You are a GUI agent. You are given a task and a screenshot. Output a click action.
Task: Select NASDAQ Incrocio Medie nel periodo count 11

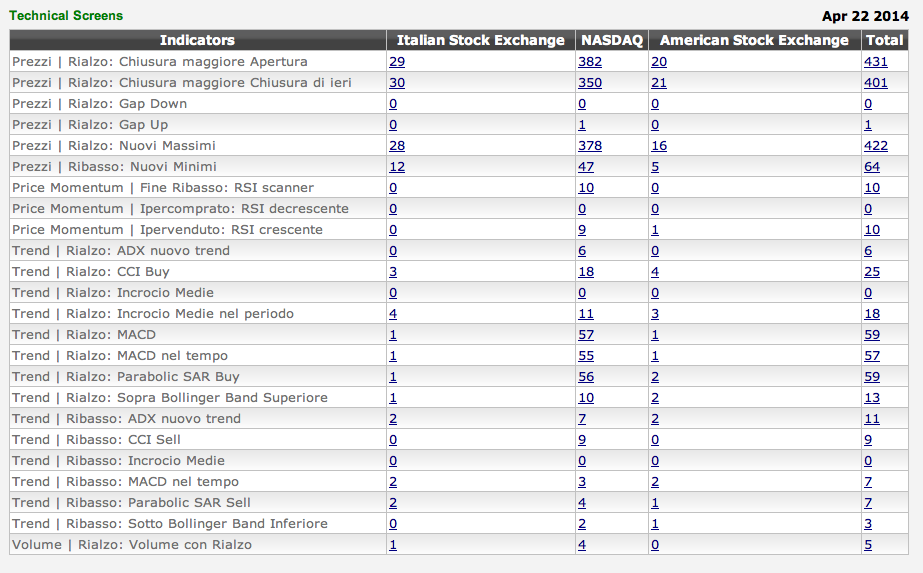tap(586, 314)
